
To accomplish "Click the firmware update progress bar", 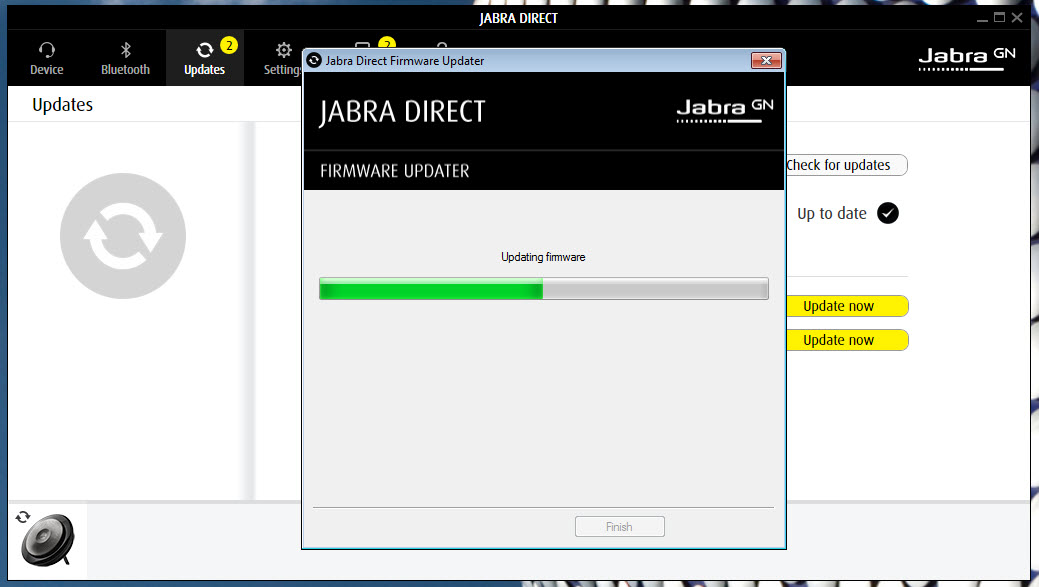I will 544,289.
